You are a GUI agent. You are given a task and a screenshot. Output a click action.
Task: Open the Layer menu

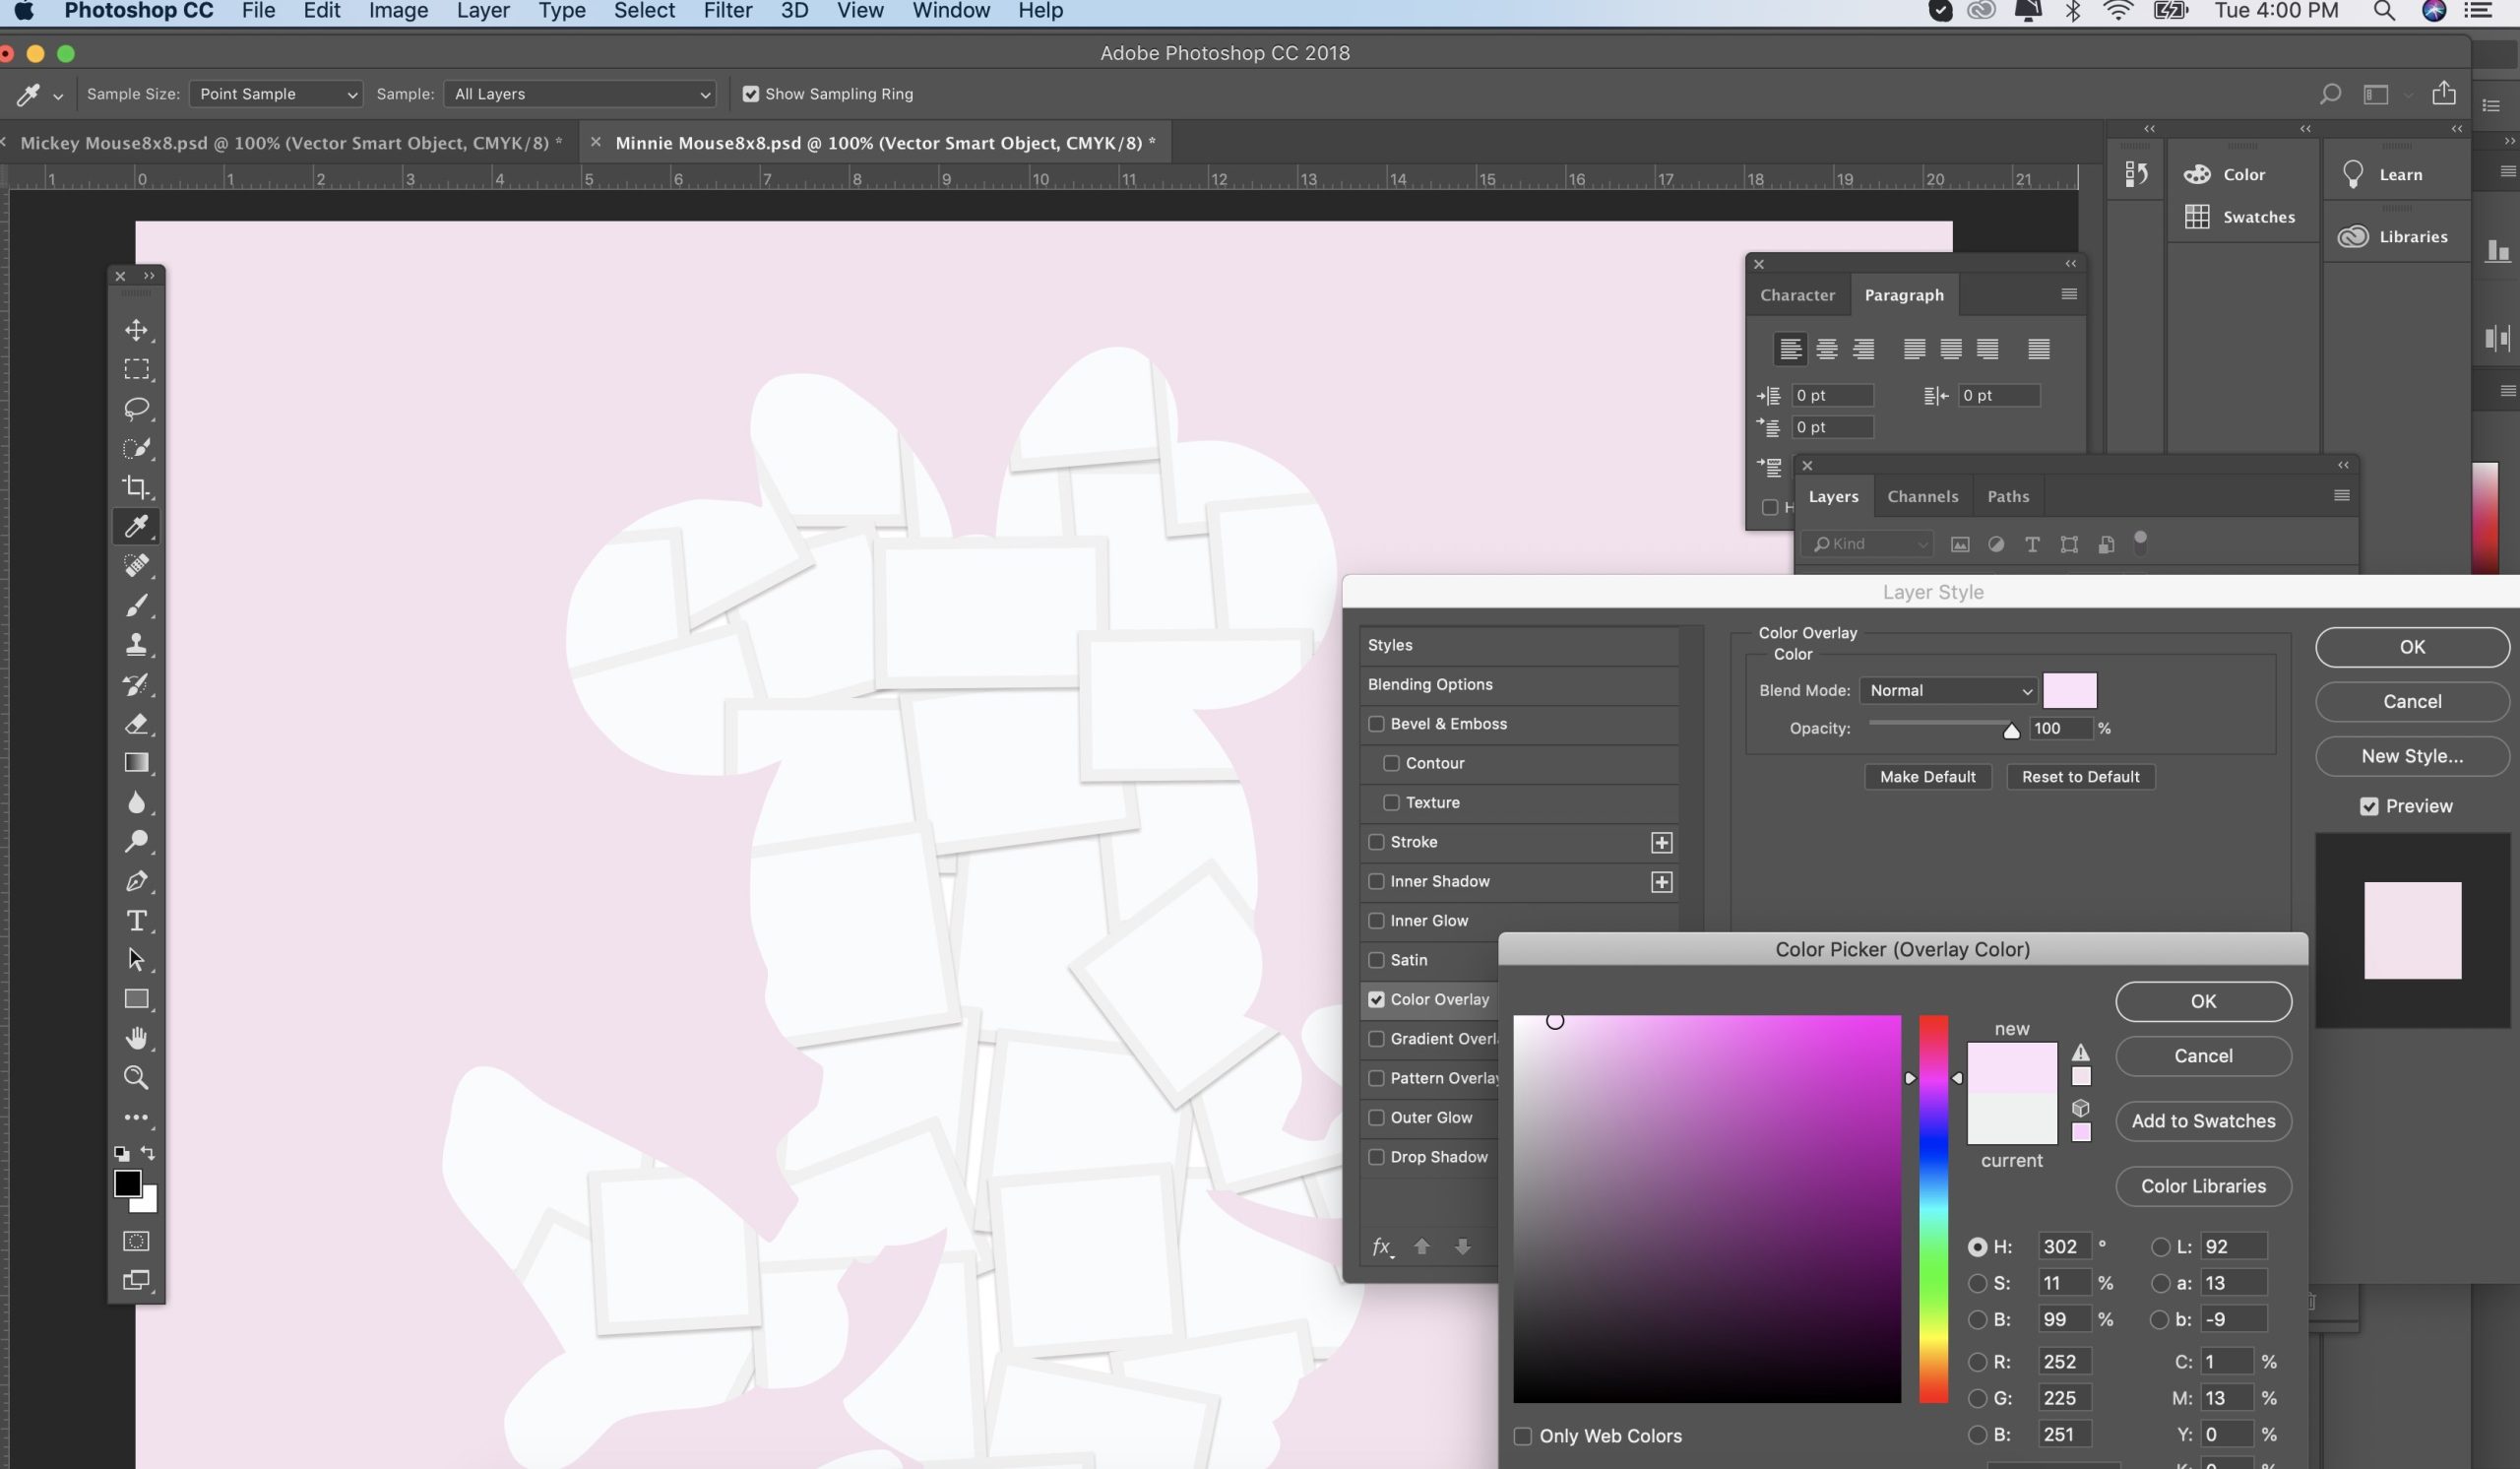(x=483, y=11)
